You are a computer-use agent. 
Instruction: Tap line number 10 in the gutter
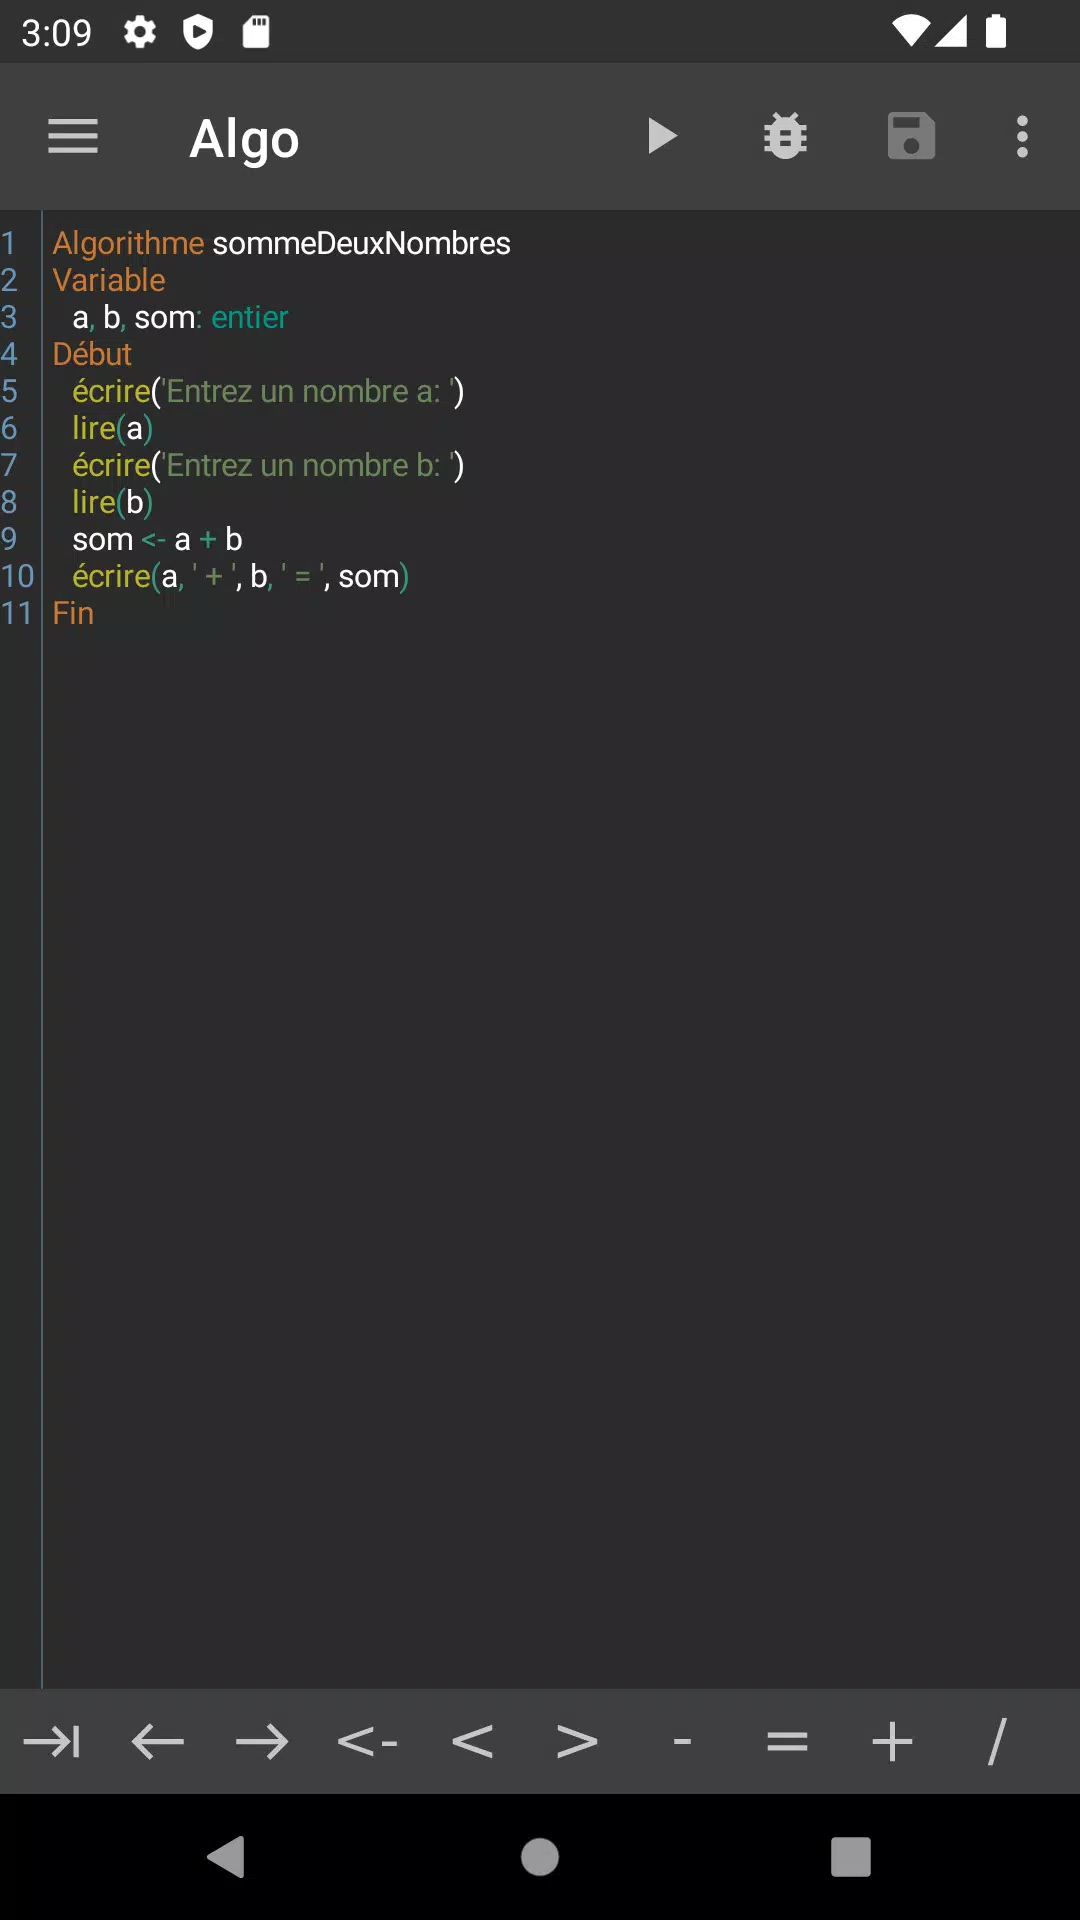(18, 576)
